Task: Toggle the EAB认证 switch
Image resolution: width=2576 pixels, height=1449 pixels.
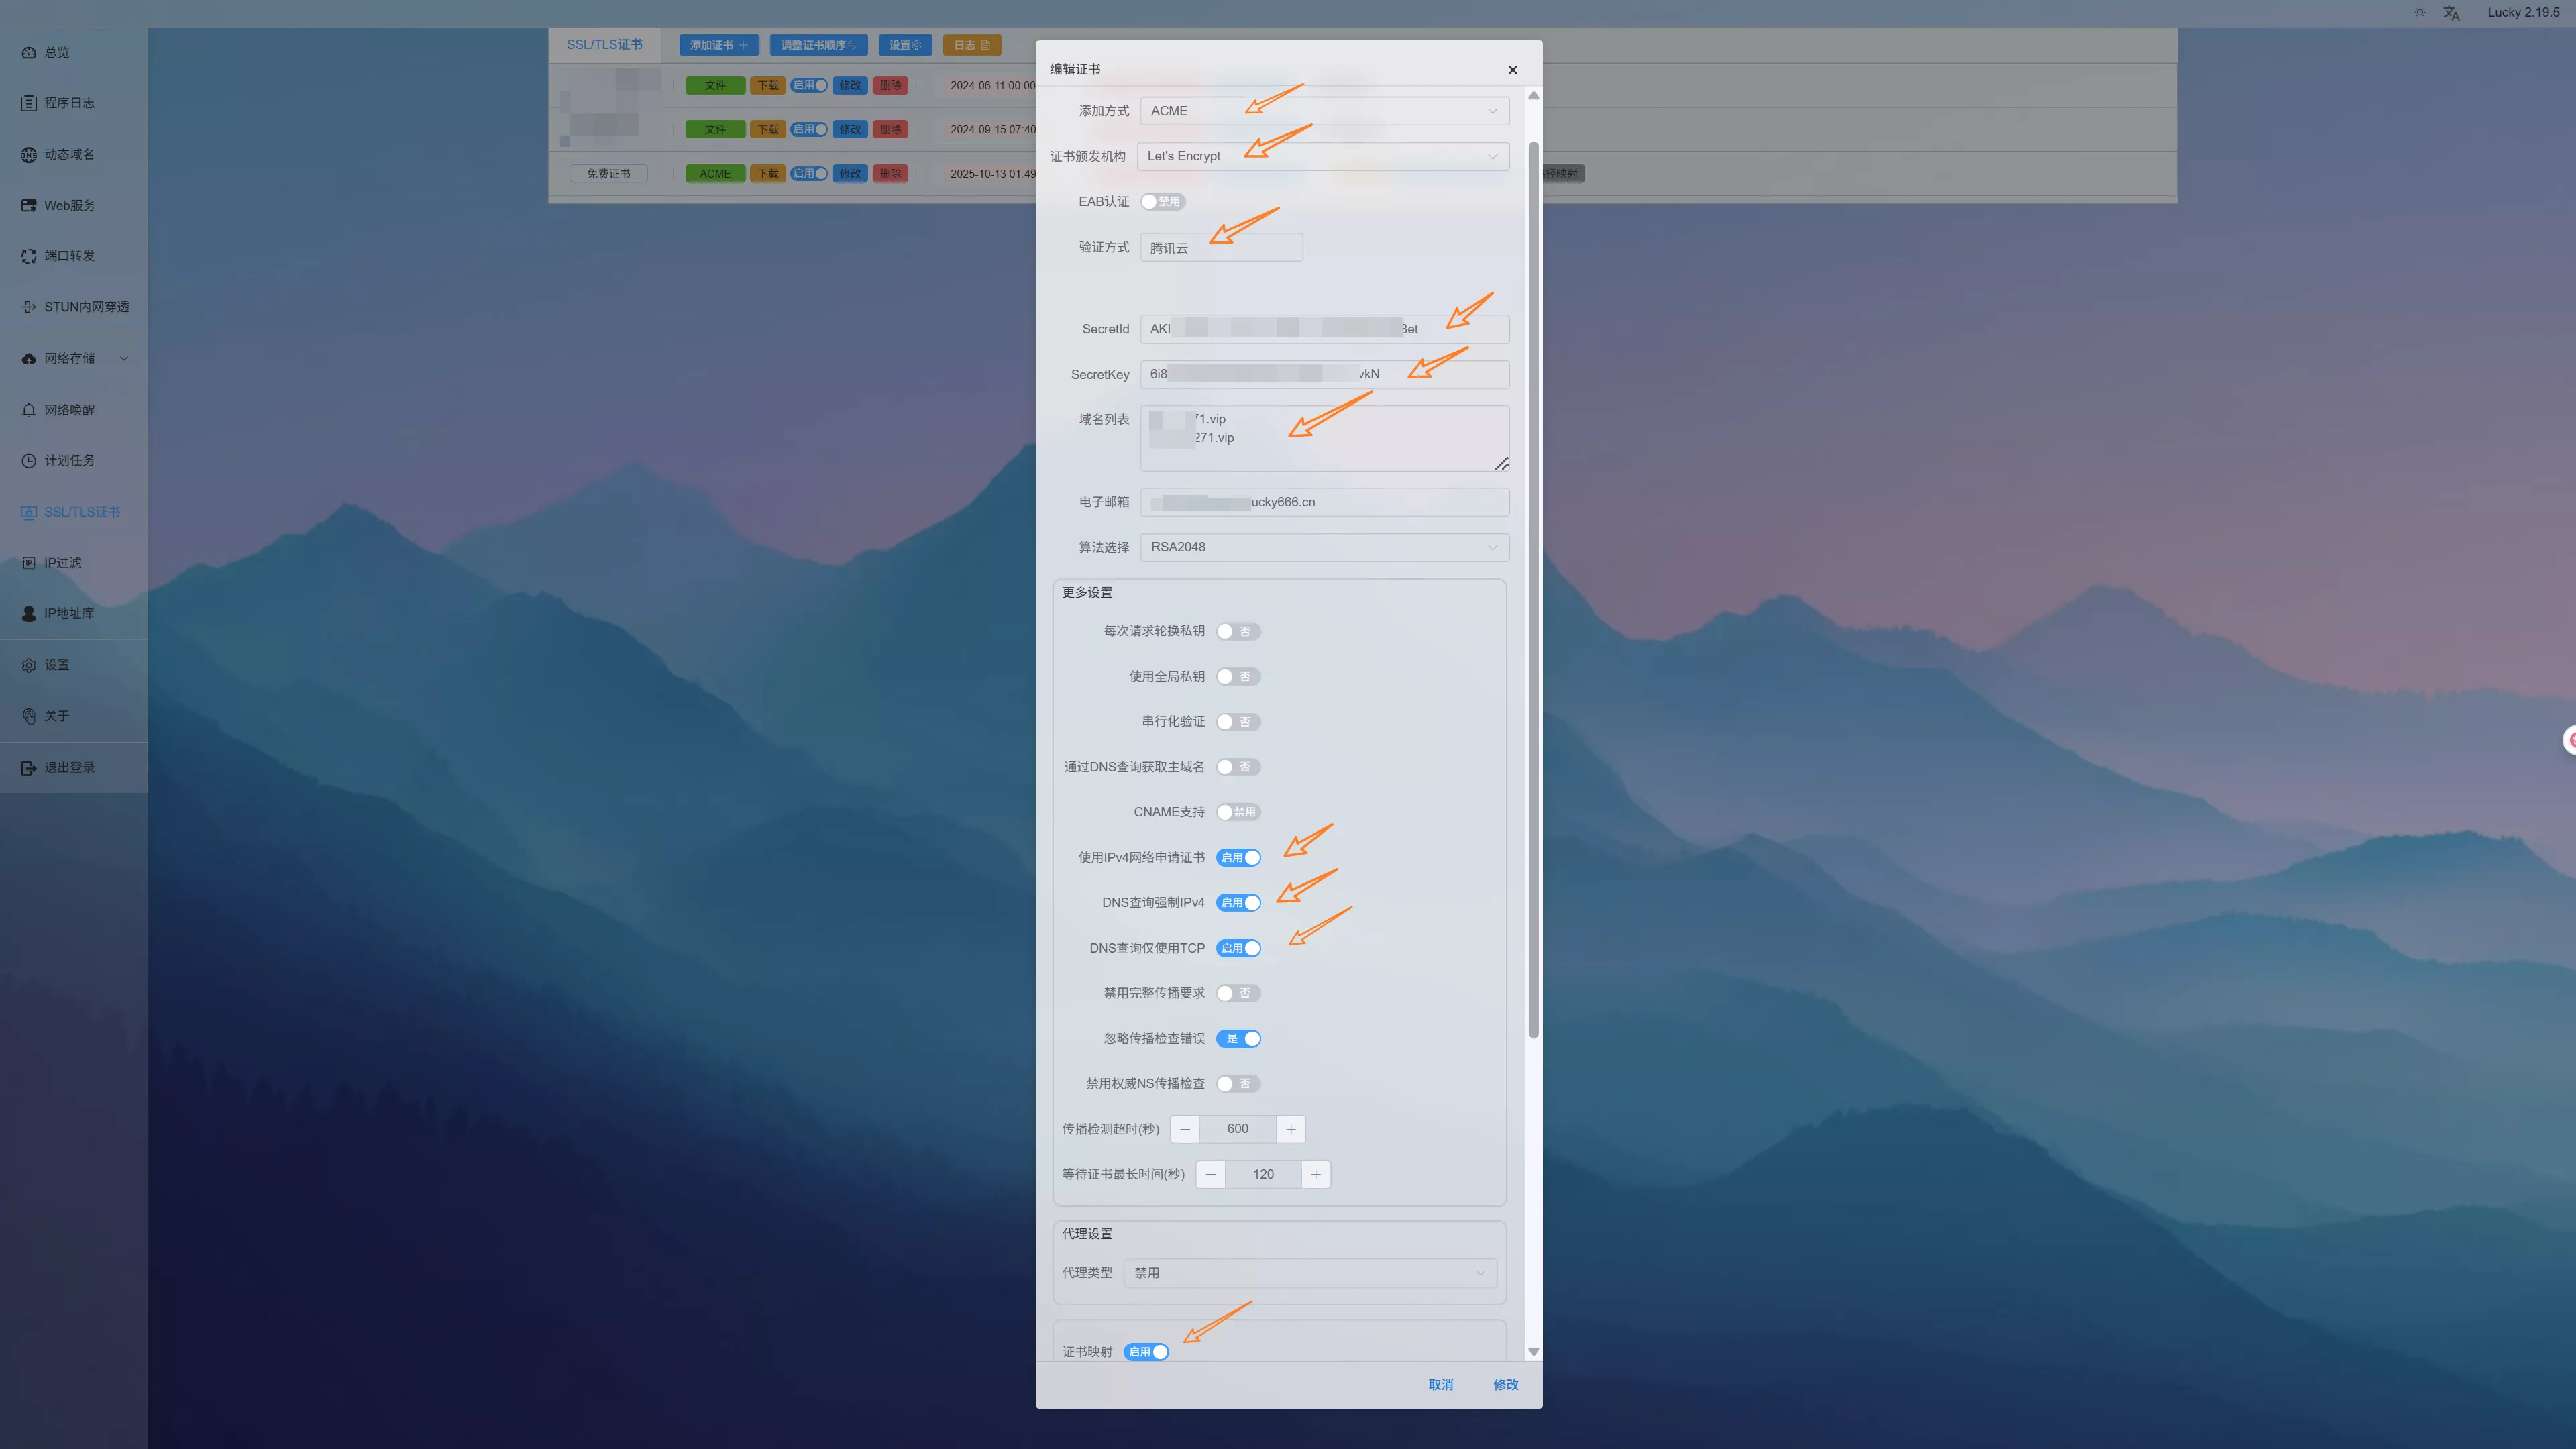Action: 1162,202
